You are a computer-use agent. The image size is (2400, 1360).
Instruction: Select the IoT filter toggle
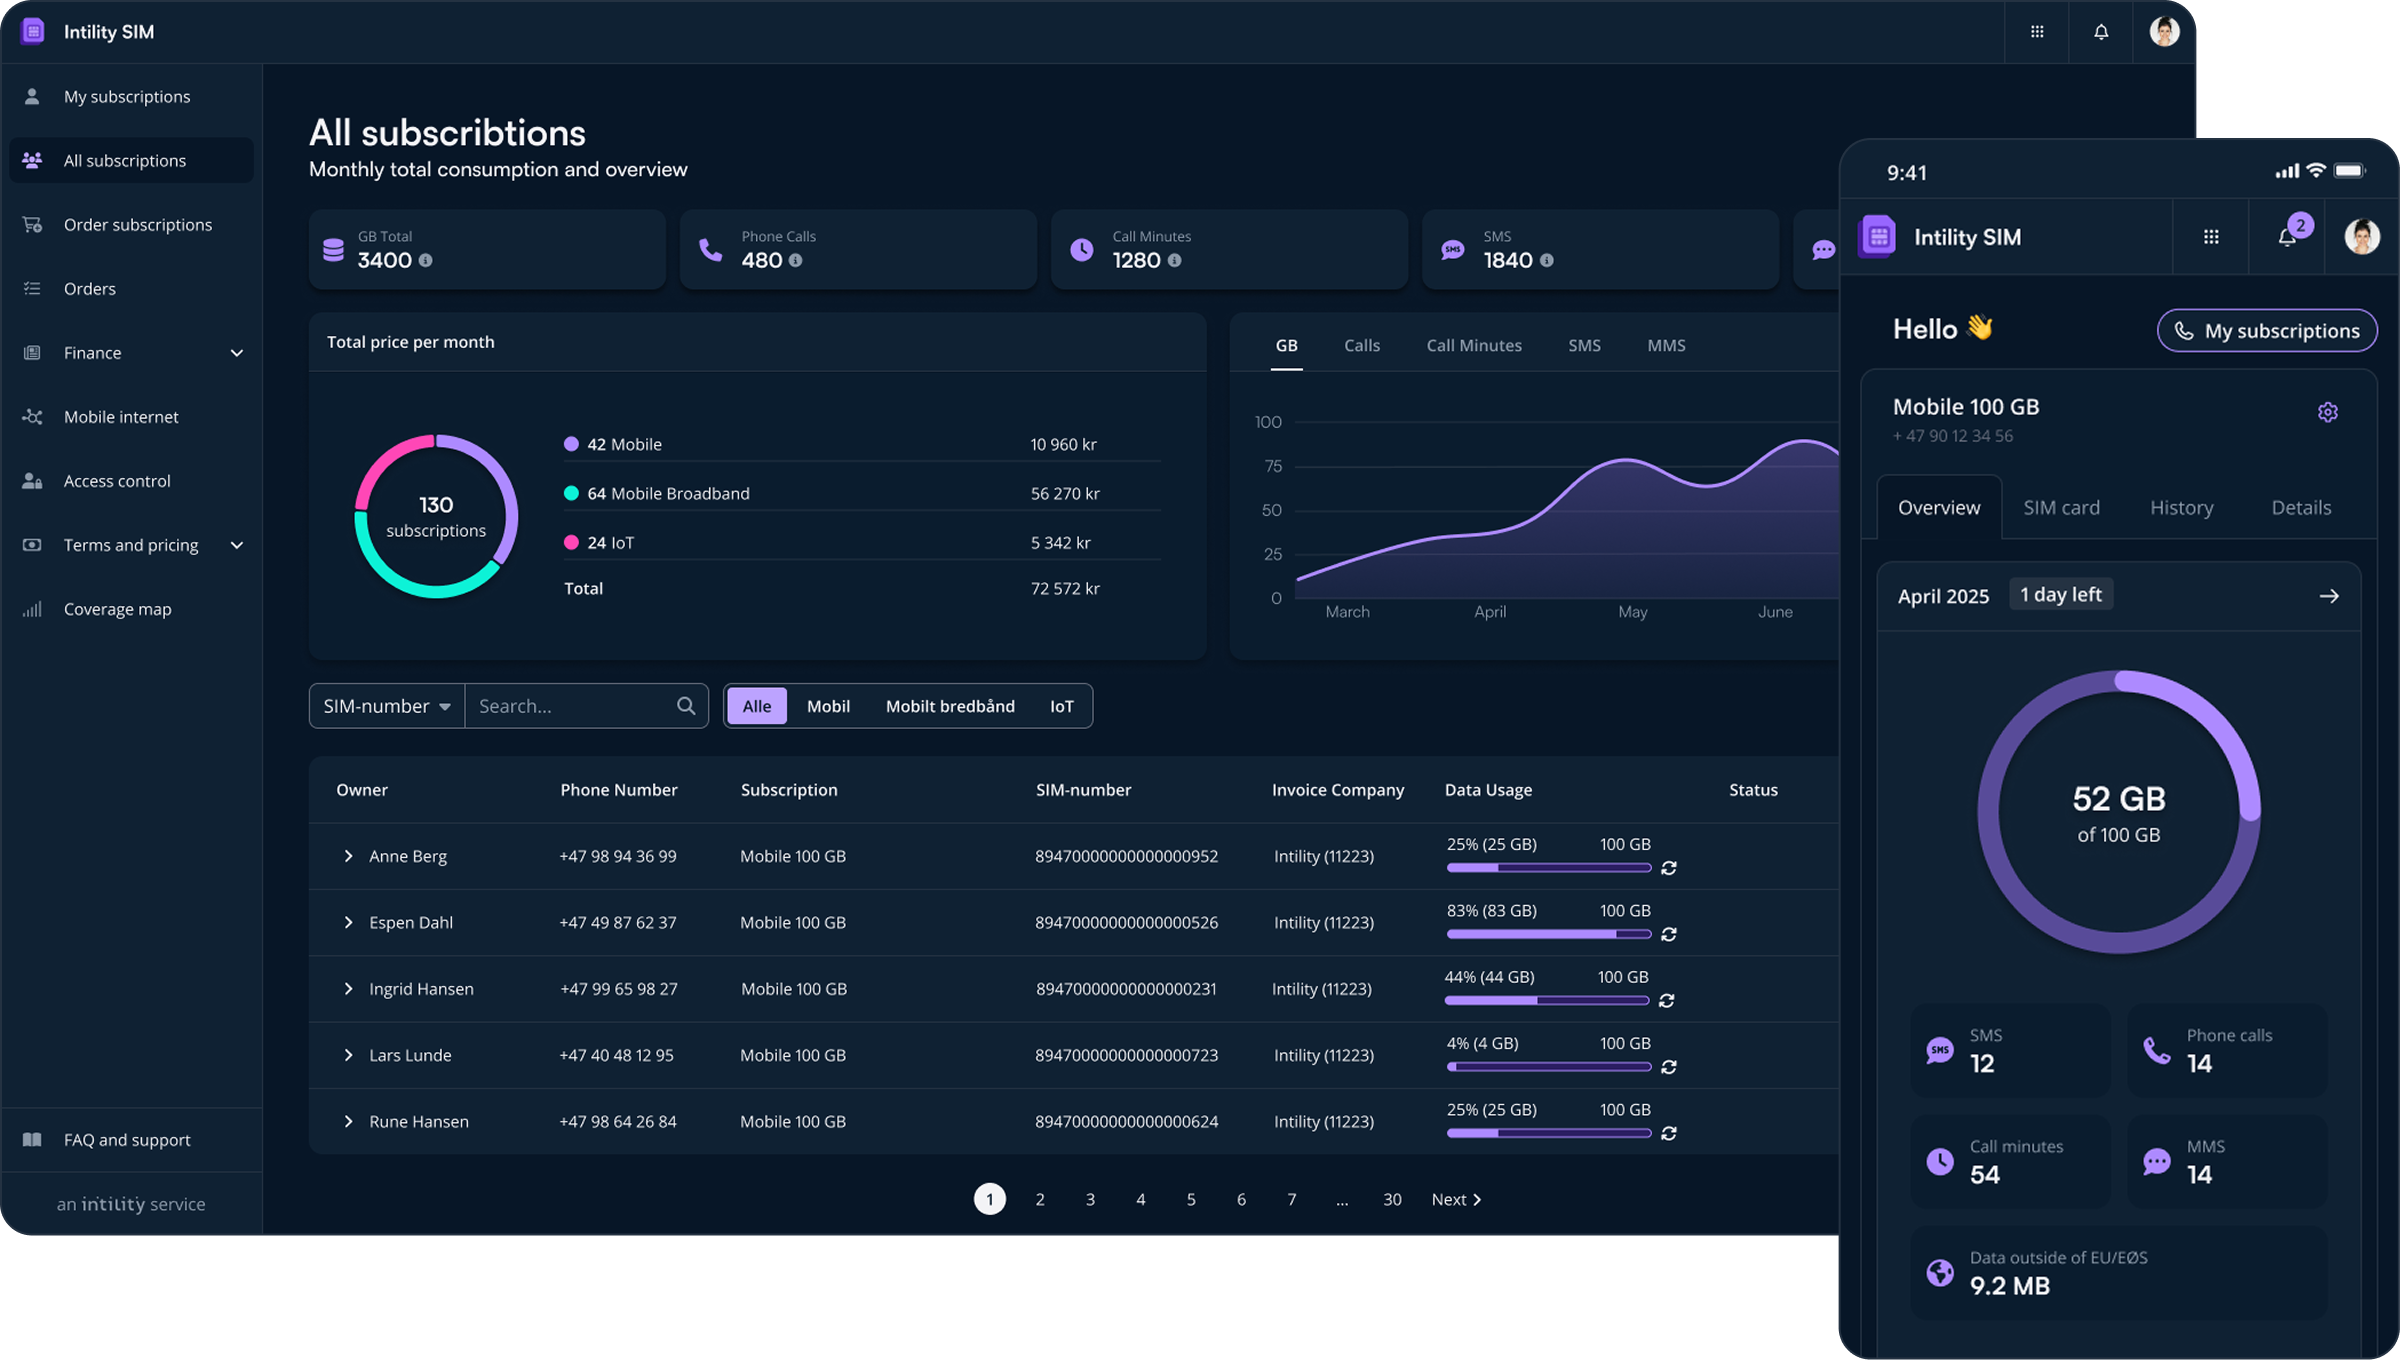(1061, 705)
